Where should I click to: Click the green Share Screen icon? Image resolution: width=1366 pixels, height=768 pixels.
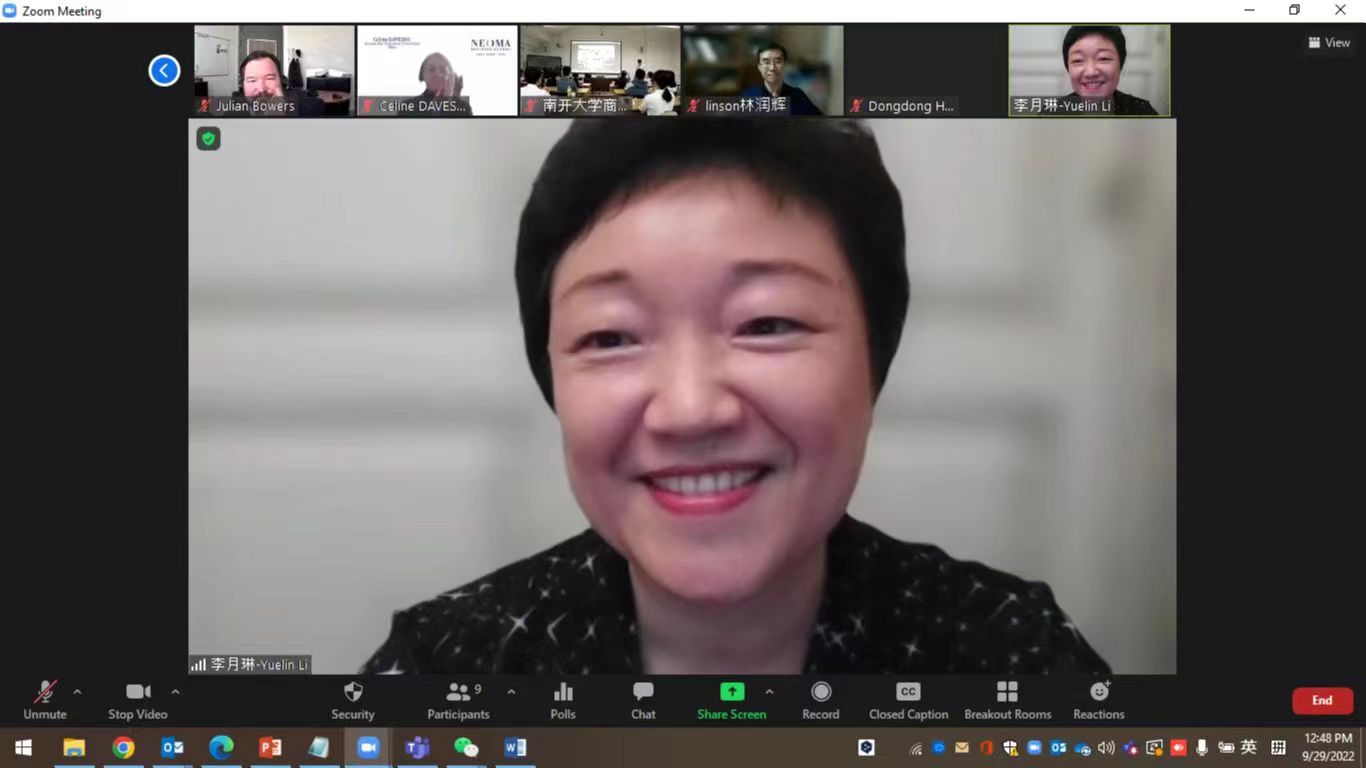732,692
